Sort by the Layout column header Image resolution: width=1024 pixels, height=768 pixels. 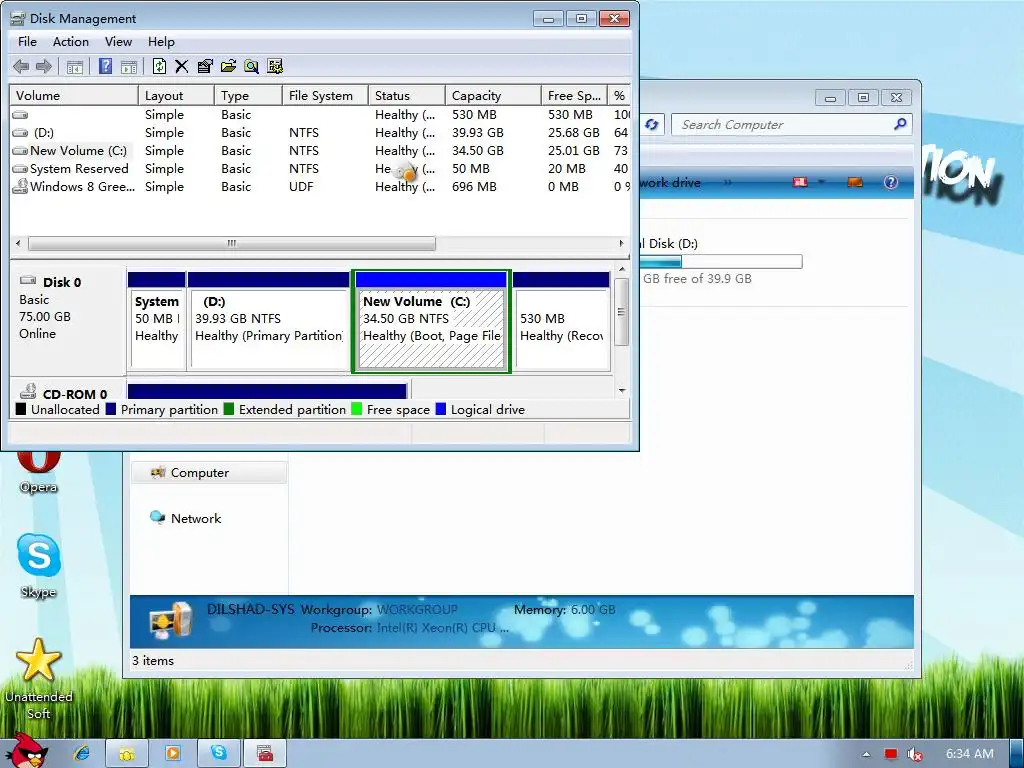[176, 95]
